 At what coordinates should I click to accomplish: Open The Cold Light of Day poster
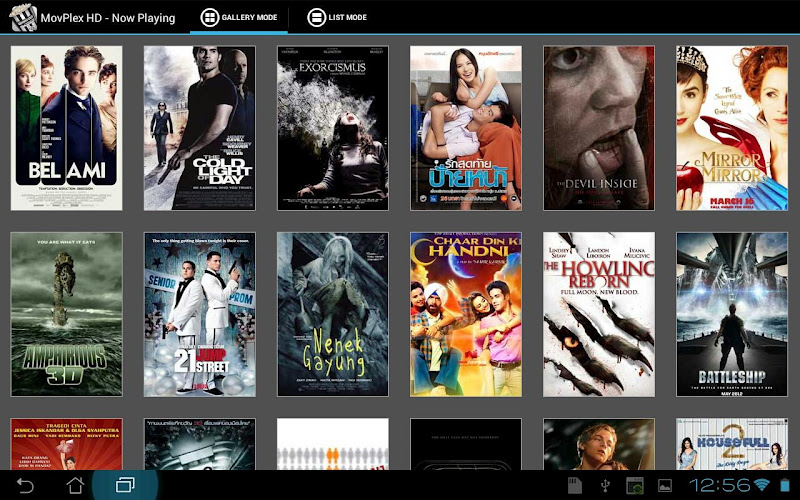coord(199,128)
